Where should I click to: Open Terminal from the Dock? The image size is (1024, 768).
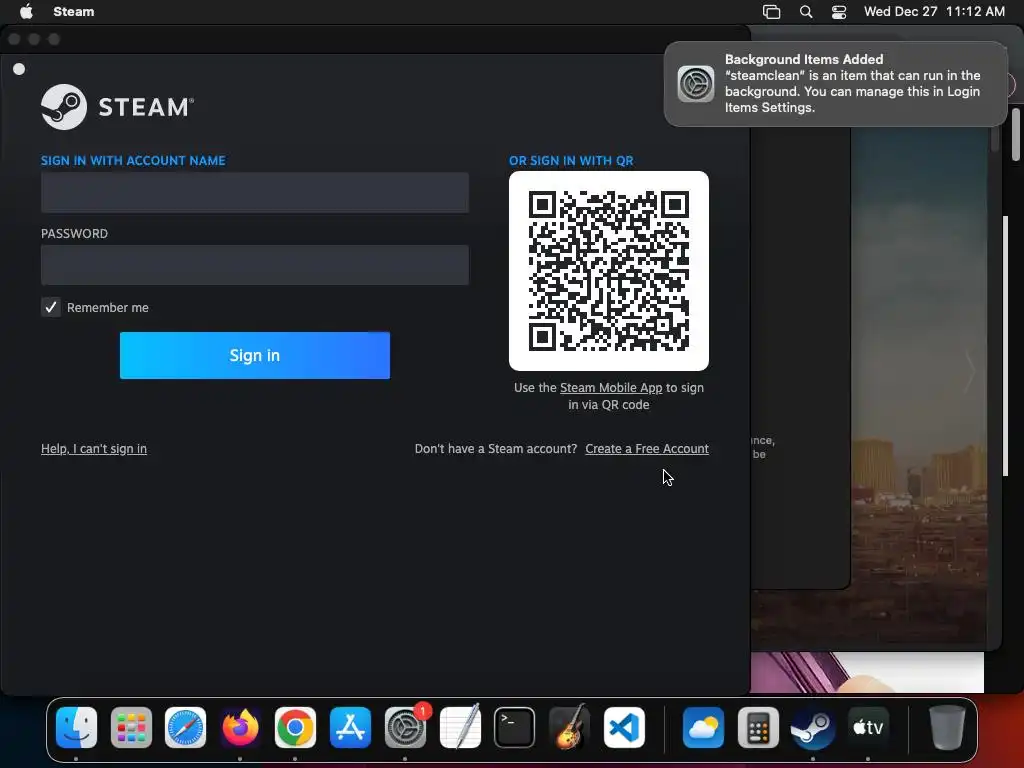click(x=515, y=728)
